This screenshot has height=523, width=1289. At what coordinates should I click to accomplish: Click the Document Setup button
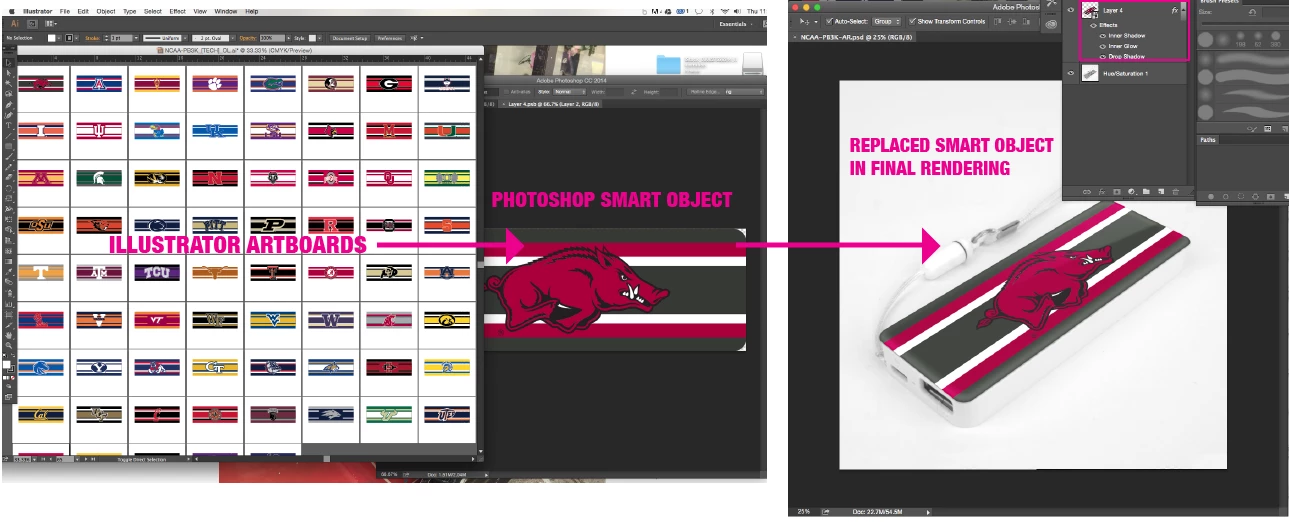click(x=350, y=38)
